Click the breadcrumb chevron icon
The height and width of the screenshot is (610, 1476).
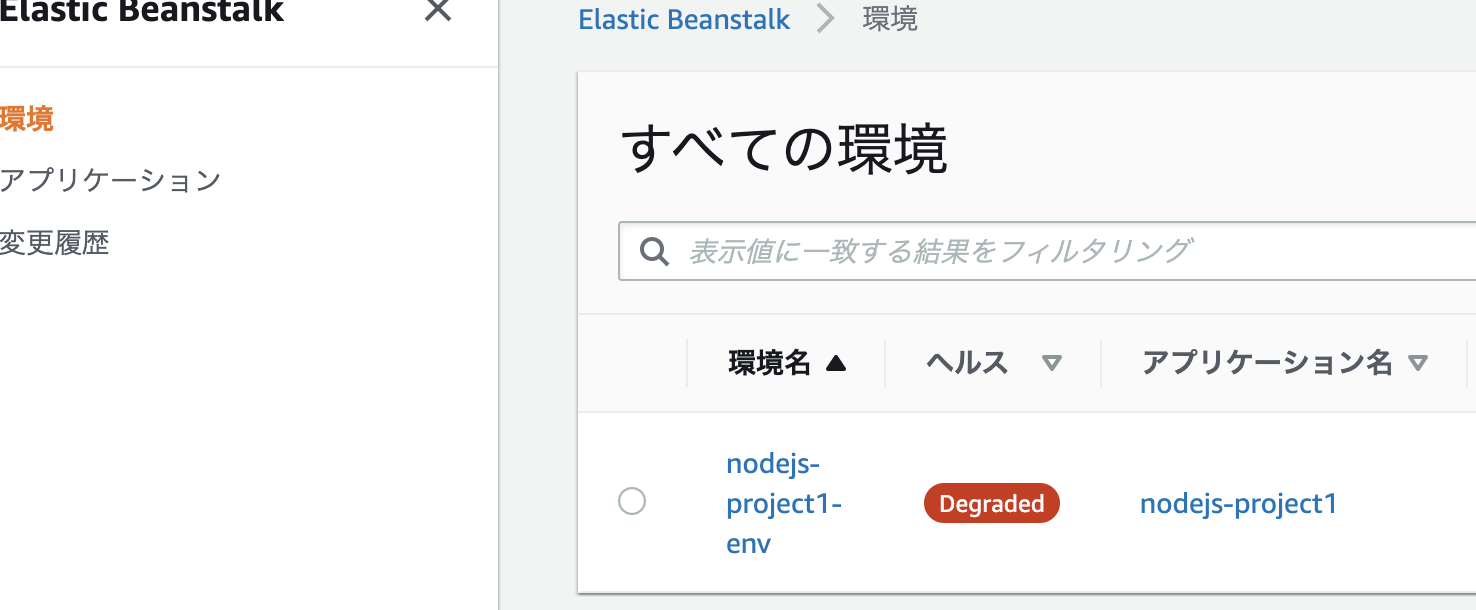click(x=824, y=19)
